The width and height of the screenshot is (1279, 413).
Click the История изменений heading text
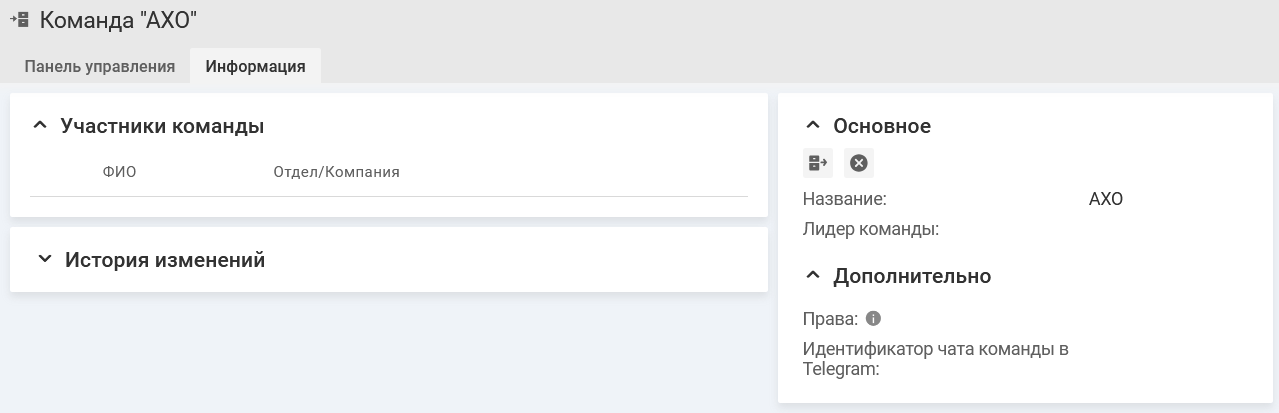pyautogui.click(x=165, y=260)
